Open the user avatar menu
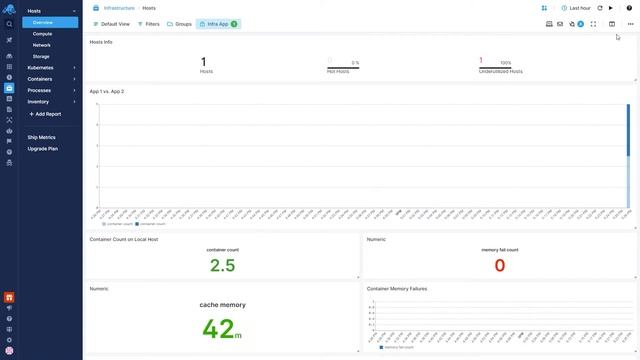640x360 pixels. [x=9, y=351]
